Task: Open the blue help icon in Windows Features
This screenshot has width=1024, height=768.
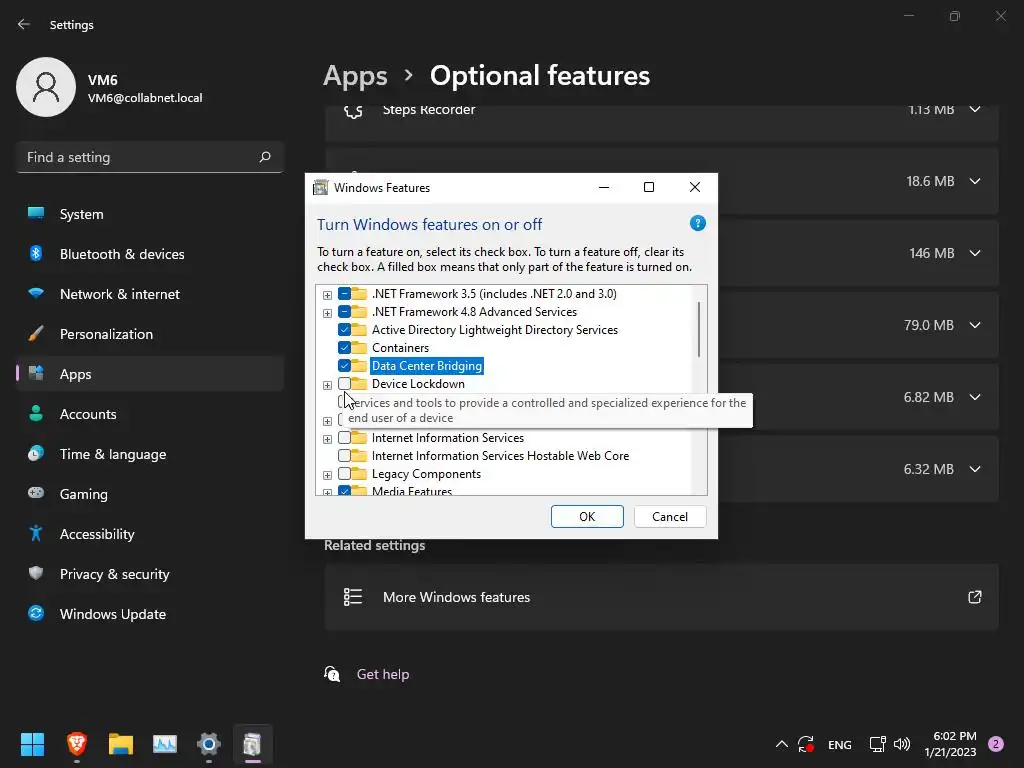Action: pyautogui.click(x=697, y=224)
